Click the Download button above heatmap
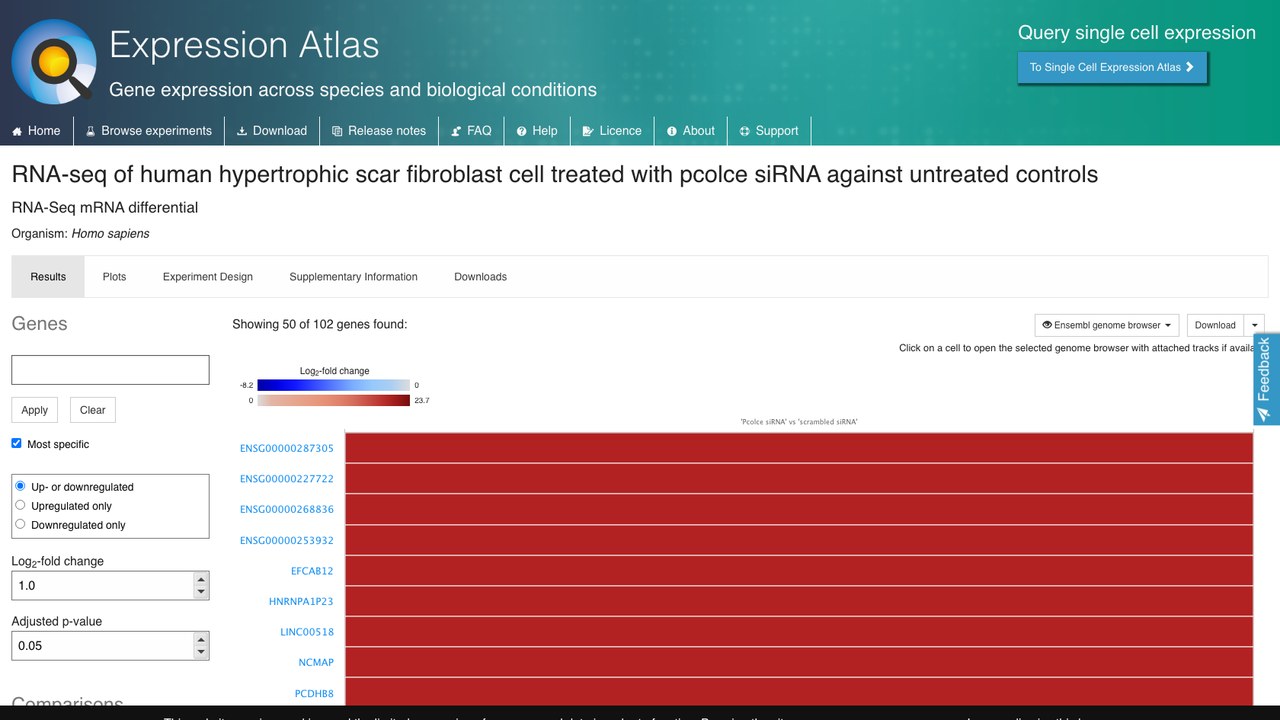Image resolution: width=1280 pixels, height=720 pixels. pyautogui.click(x=1215, y=325)
